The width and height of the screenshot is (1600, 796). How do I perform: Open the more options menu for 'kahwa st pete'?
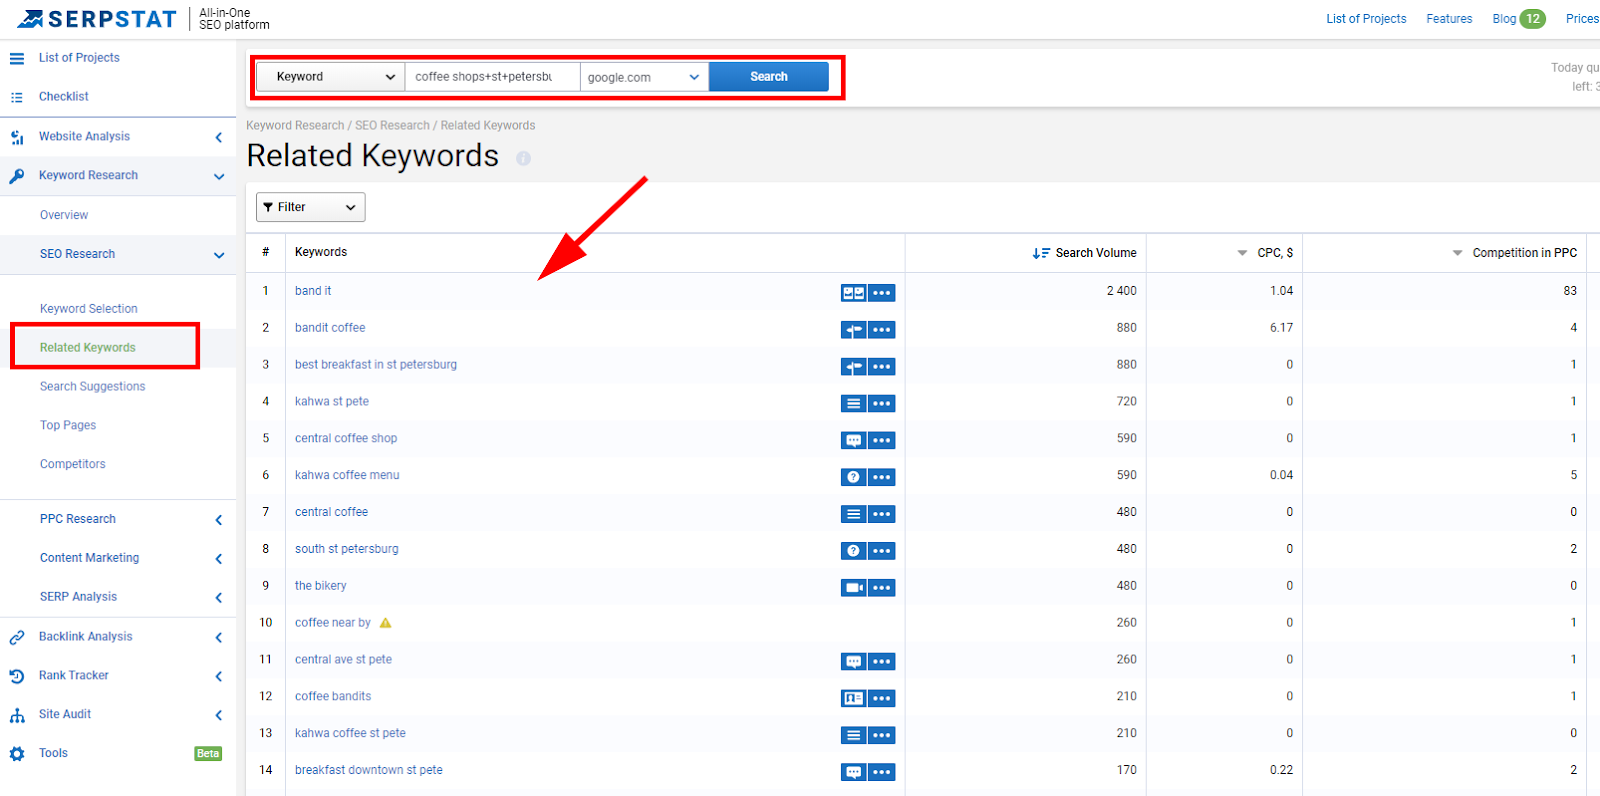click(881, 404)
